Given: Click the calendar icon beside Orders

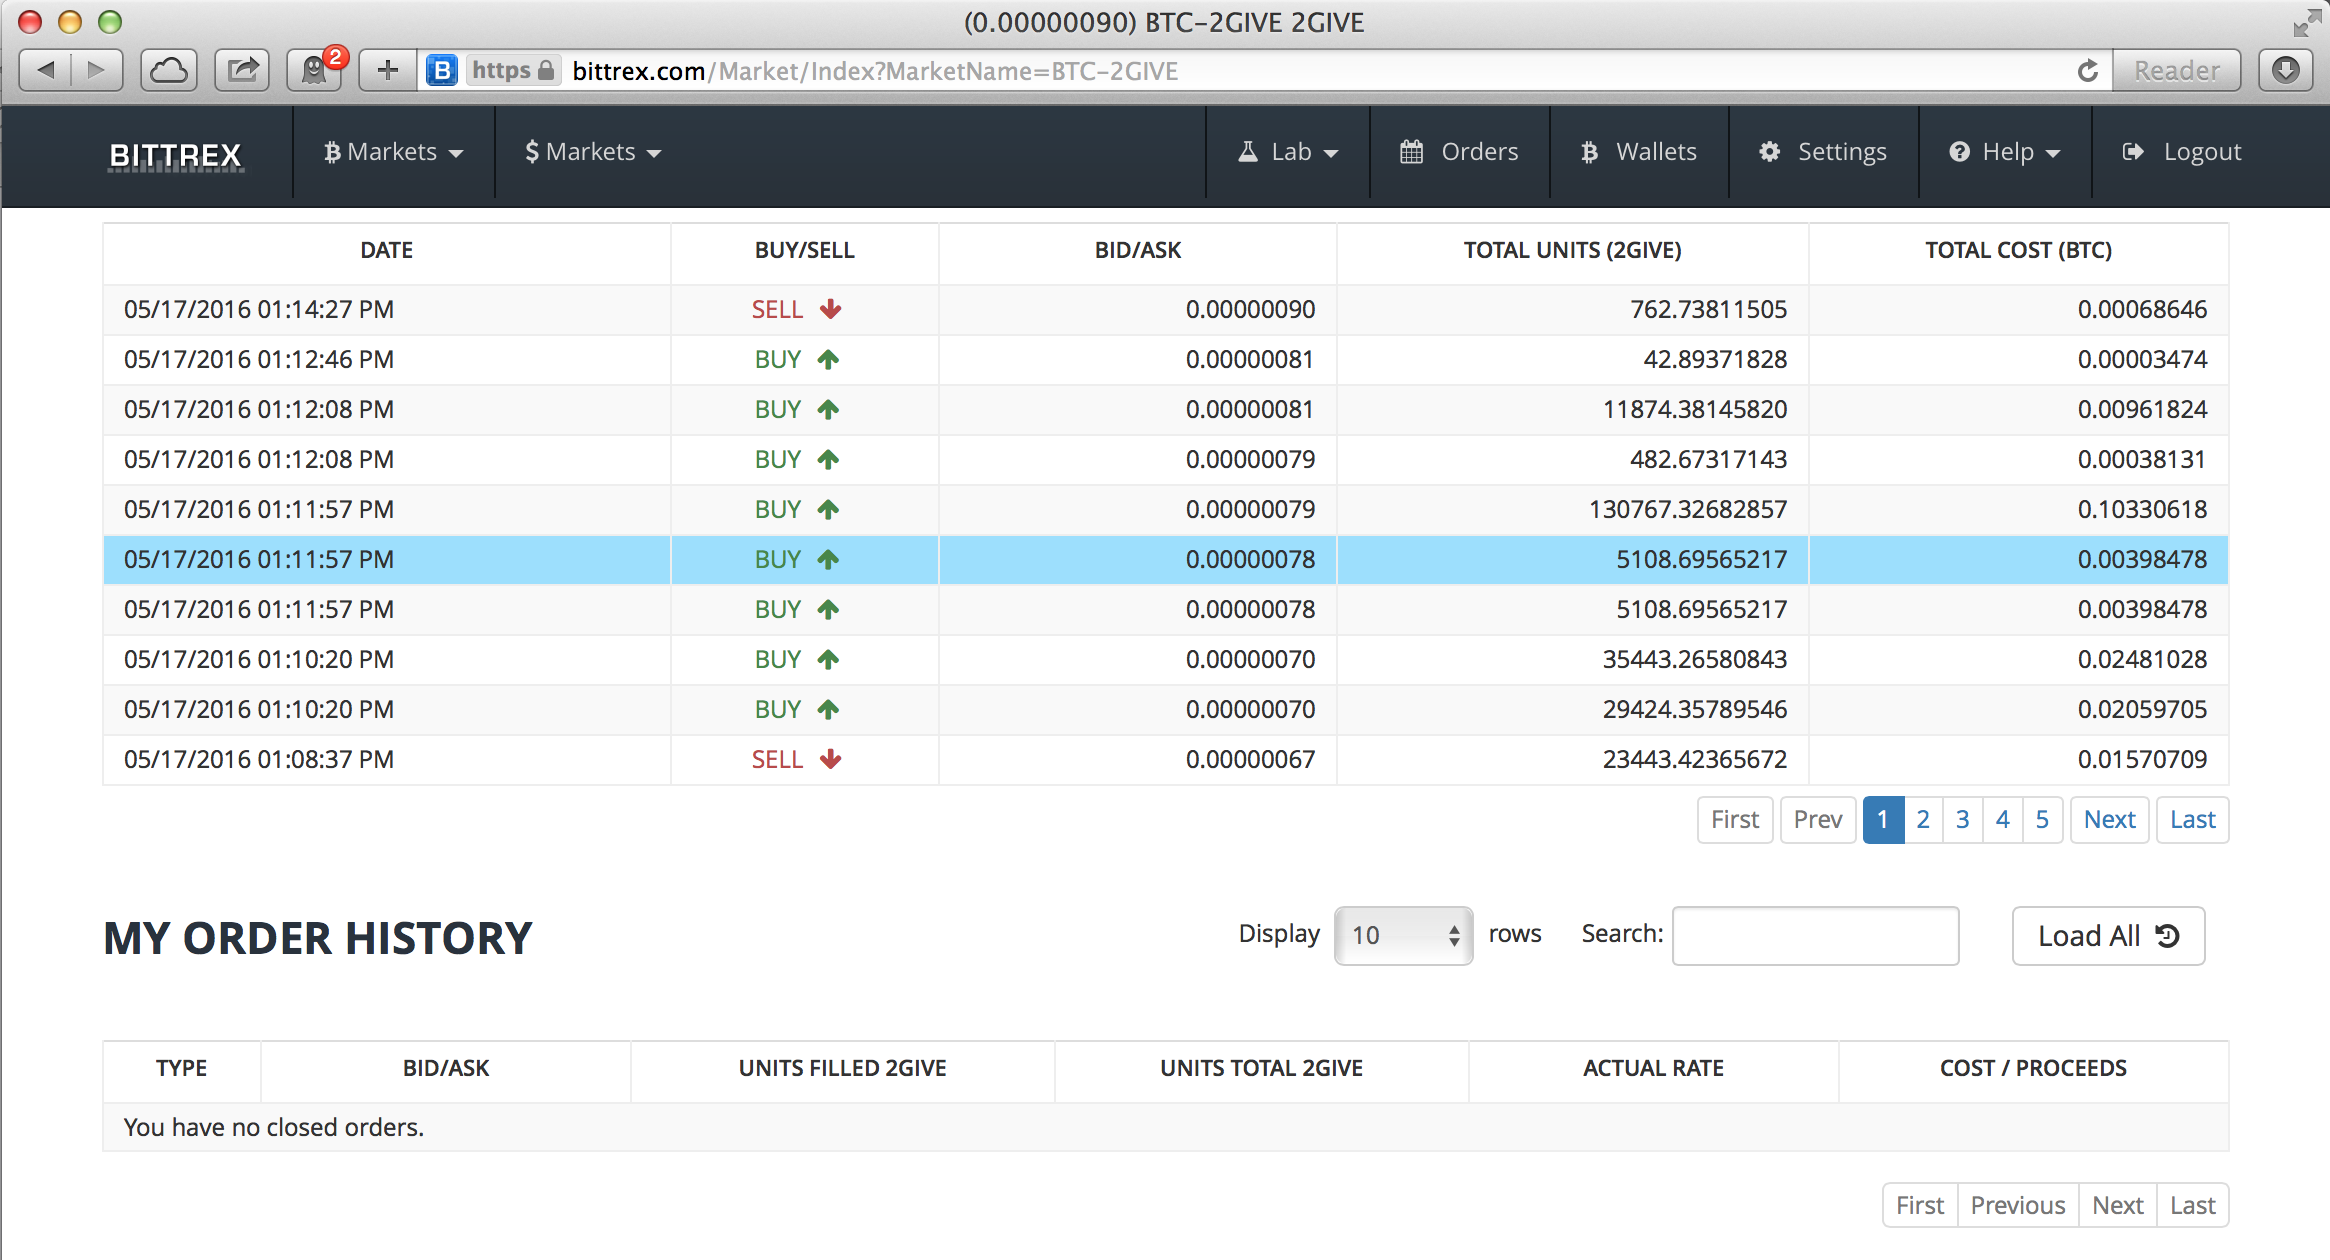Looking at the screenshot, I should tap(1411, 152).
